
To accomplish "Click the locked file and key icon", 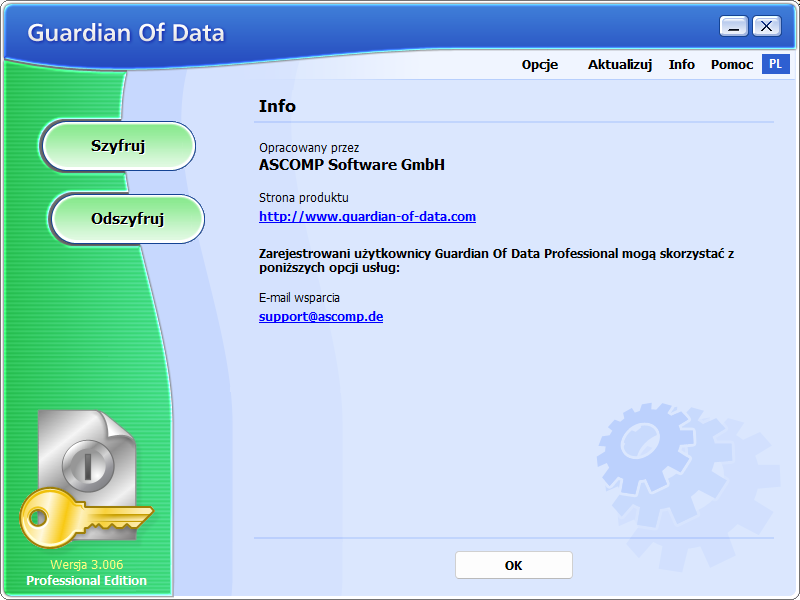I will pos(87,478).
